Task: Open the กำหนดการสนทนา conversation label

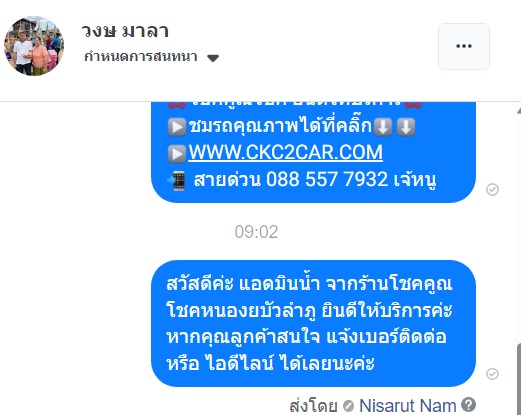Action: click(141, 57)
